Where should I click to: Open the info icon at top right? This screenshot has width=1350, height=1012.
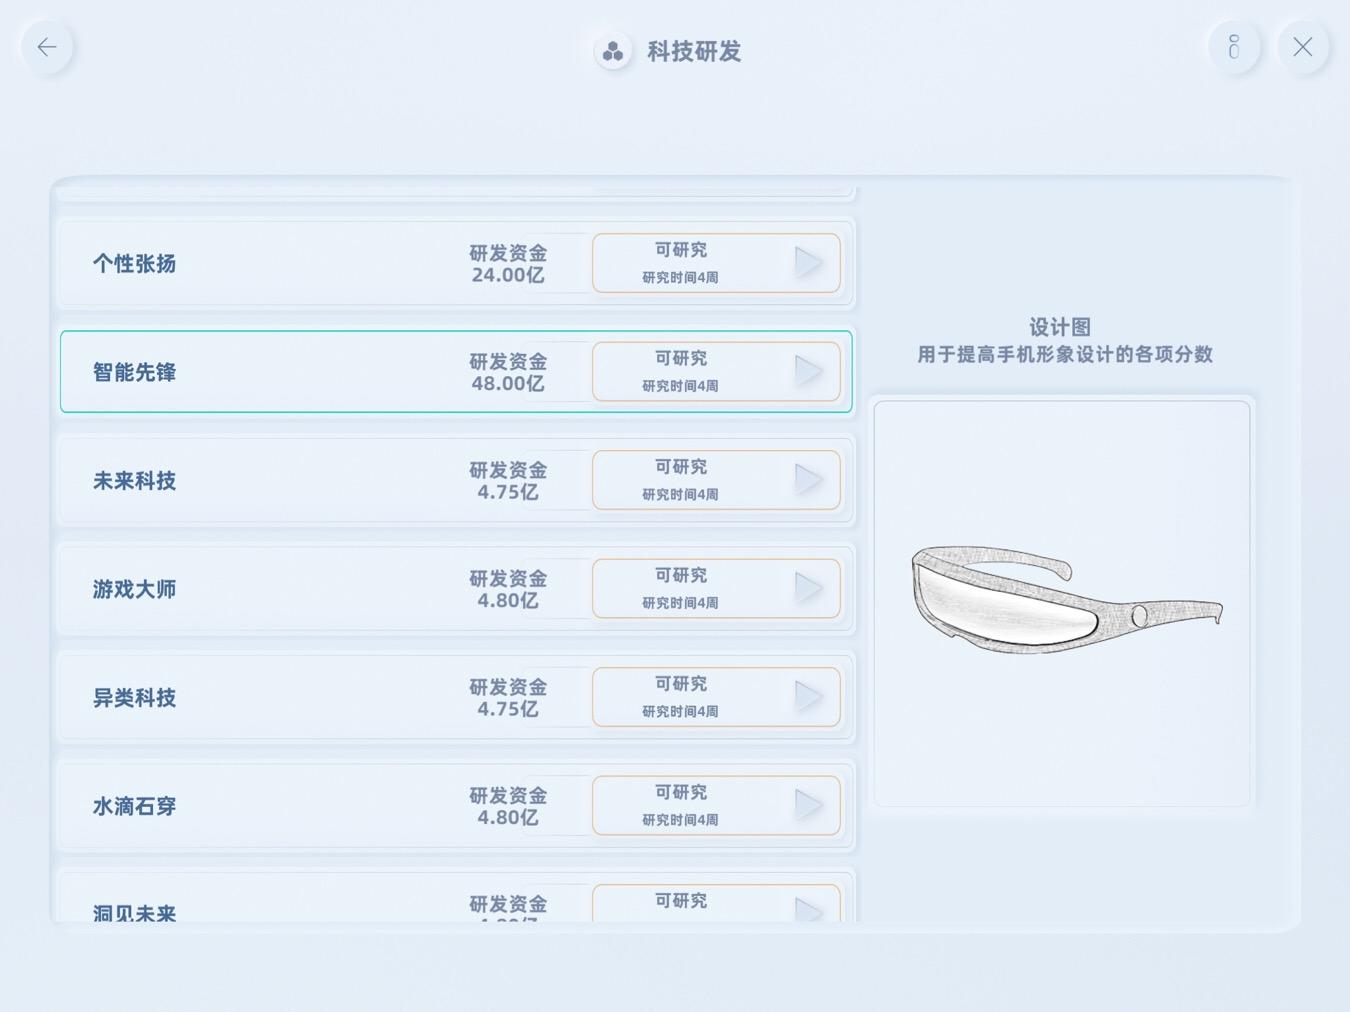click(x=1234, y=47)
